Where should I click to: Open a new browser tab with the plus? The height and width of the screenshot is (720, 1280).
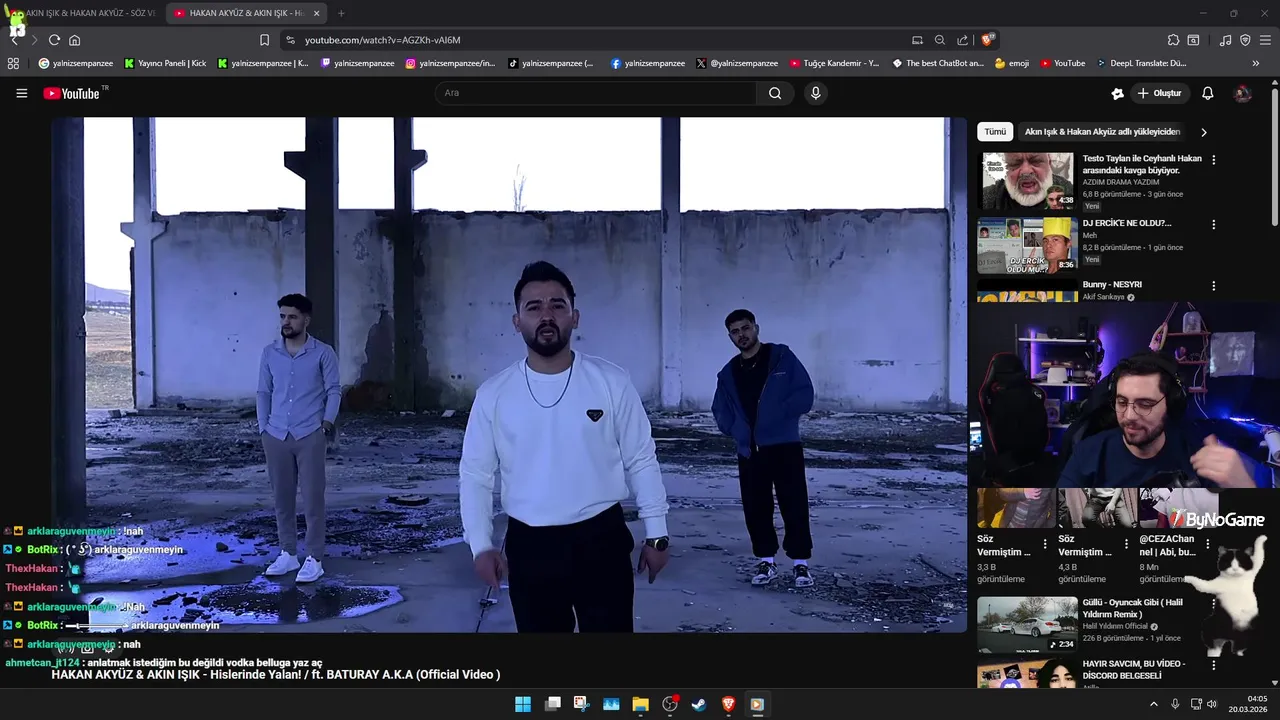click(341, 13)
